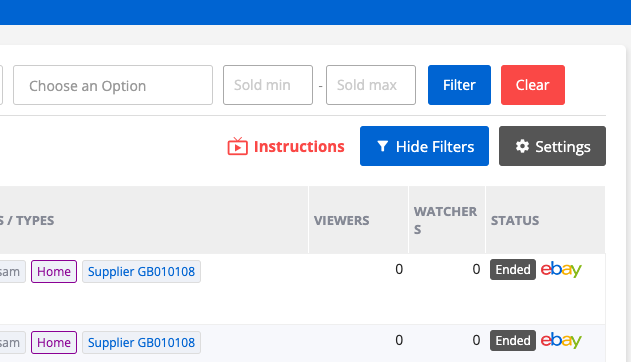Sort by the STATUS column header
The width and height of the screenshot is (631, 362).
coord(515,220)
